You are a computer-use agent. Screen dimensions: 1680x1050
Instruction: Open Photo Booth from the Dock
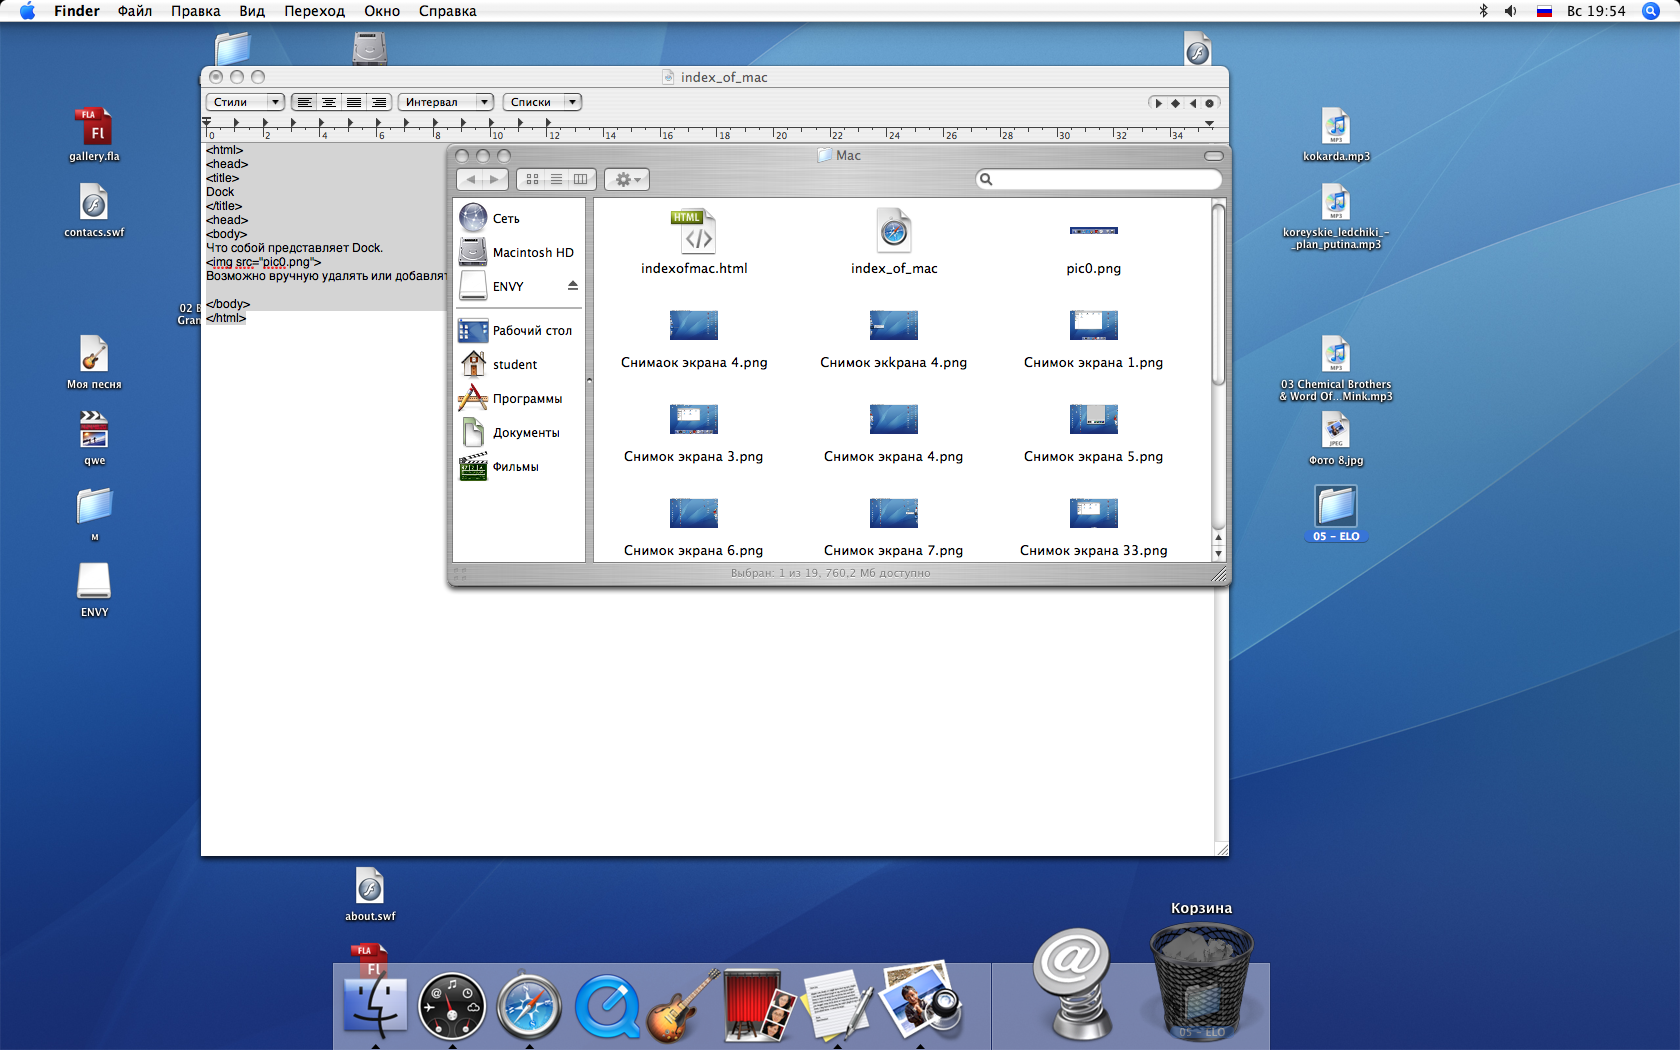(x=760, y=1005)
